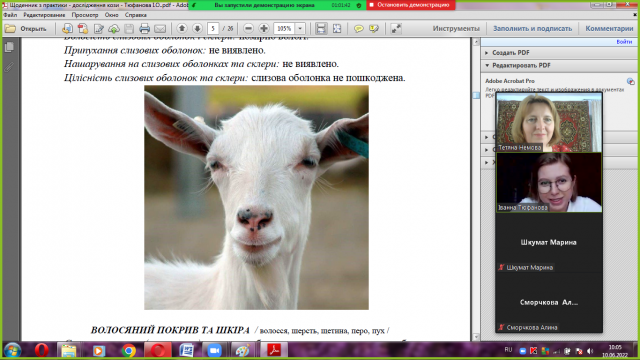Open attachments paperclip panel in left sidebar
640x360 pixels.
(x=9, y=67)
